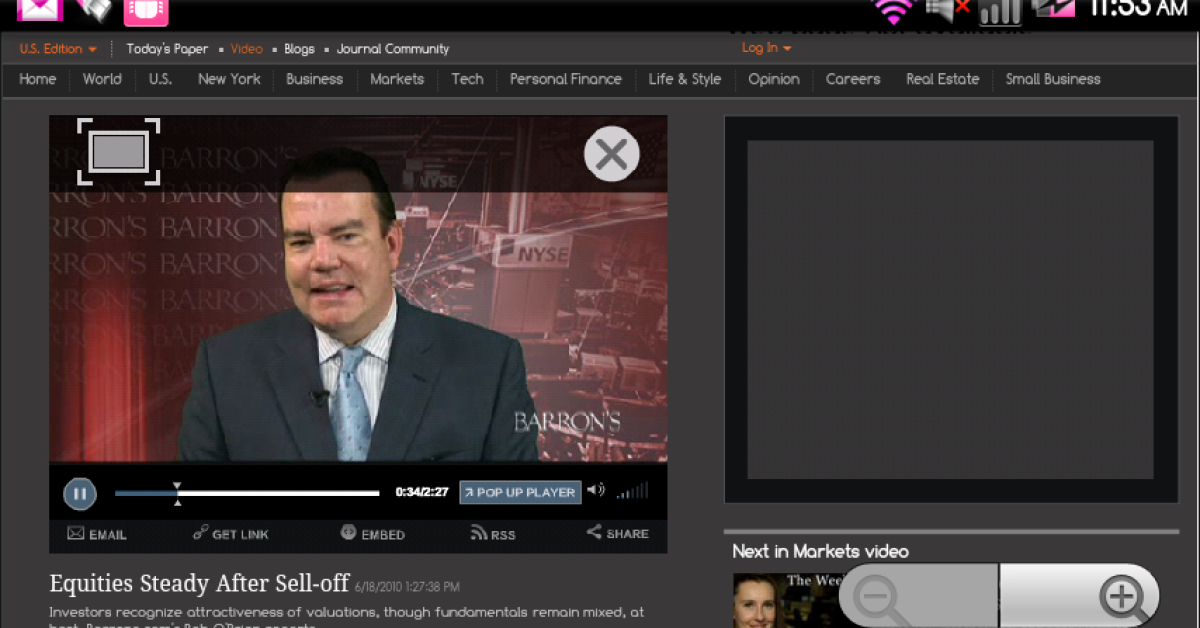Open the Pop Up Player
The height and width of the screenshot is (628, 1200).
tap(520, 492)
